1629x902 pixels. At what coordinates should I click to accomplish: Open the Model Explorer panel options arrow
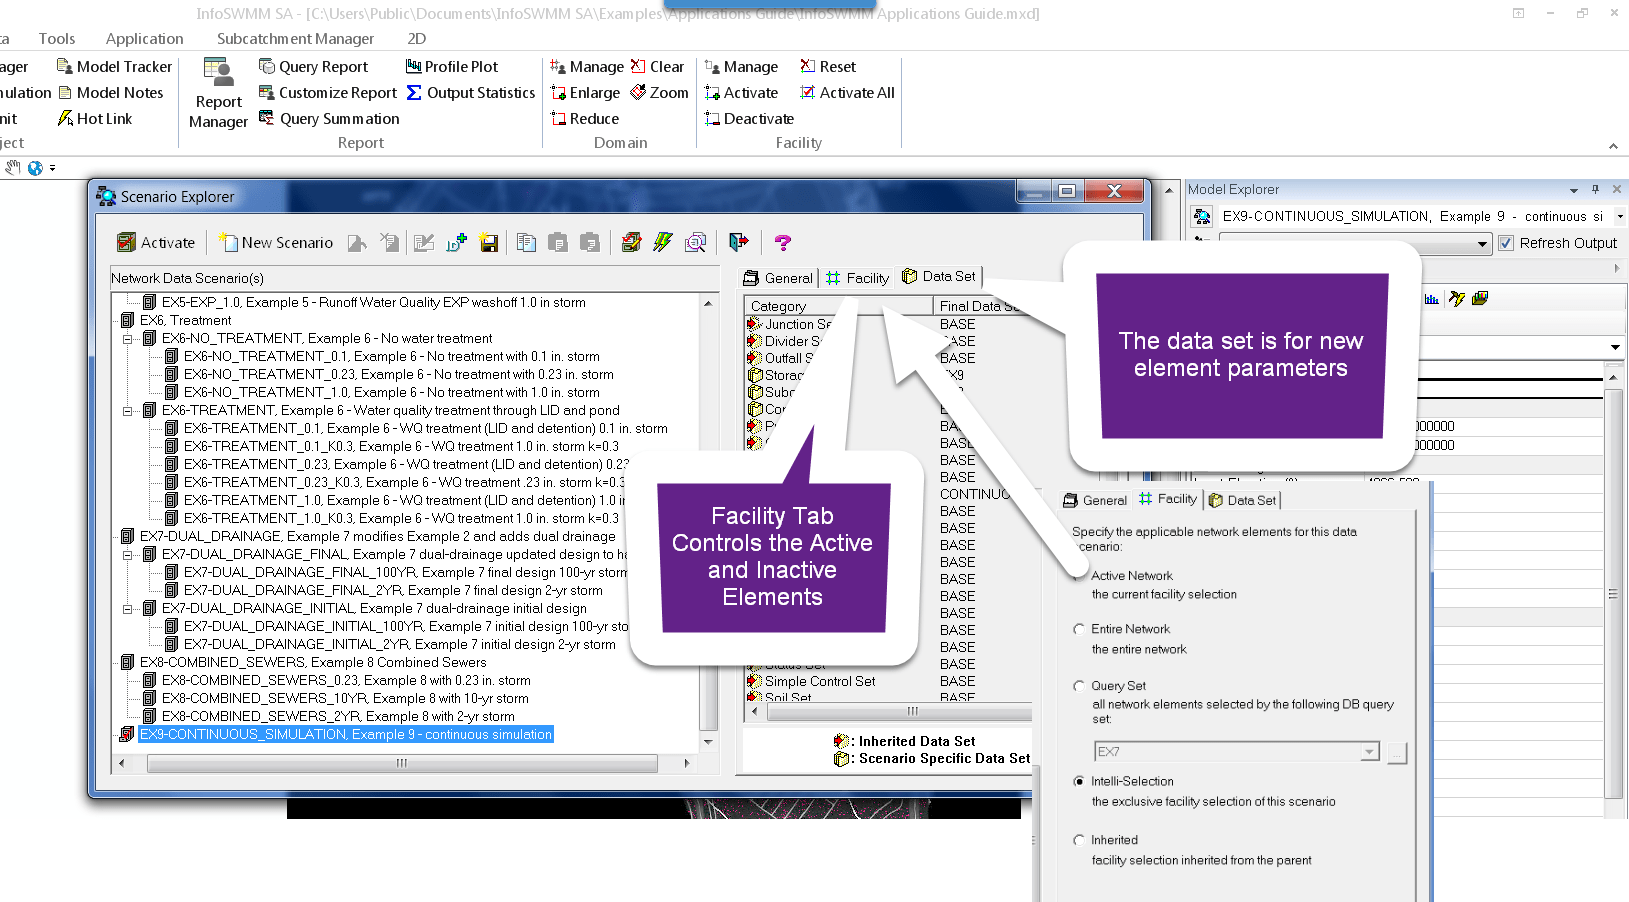pyautogui.click(x=1574, y=190)
